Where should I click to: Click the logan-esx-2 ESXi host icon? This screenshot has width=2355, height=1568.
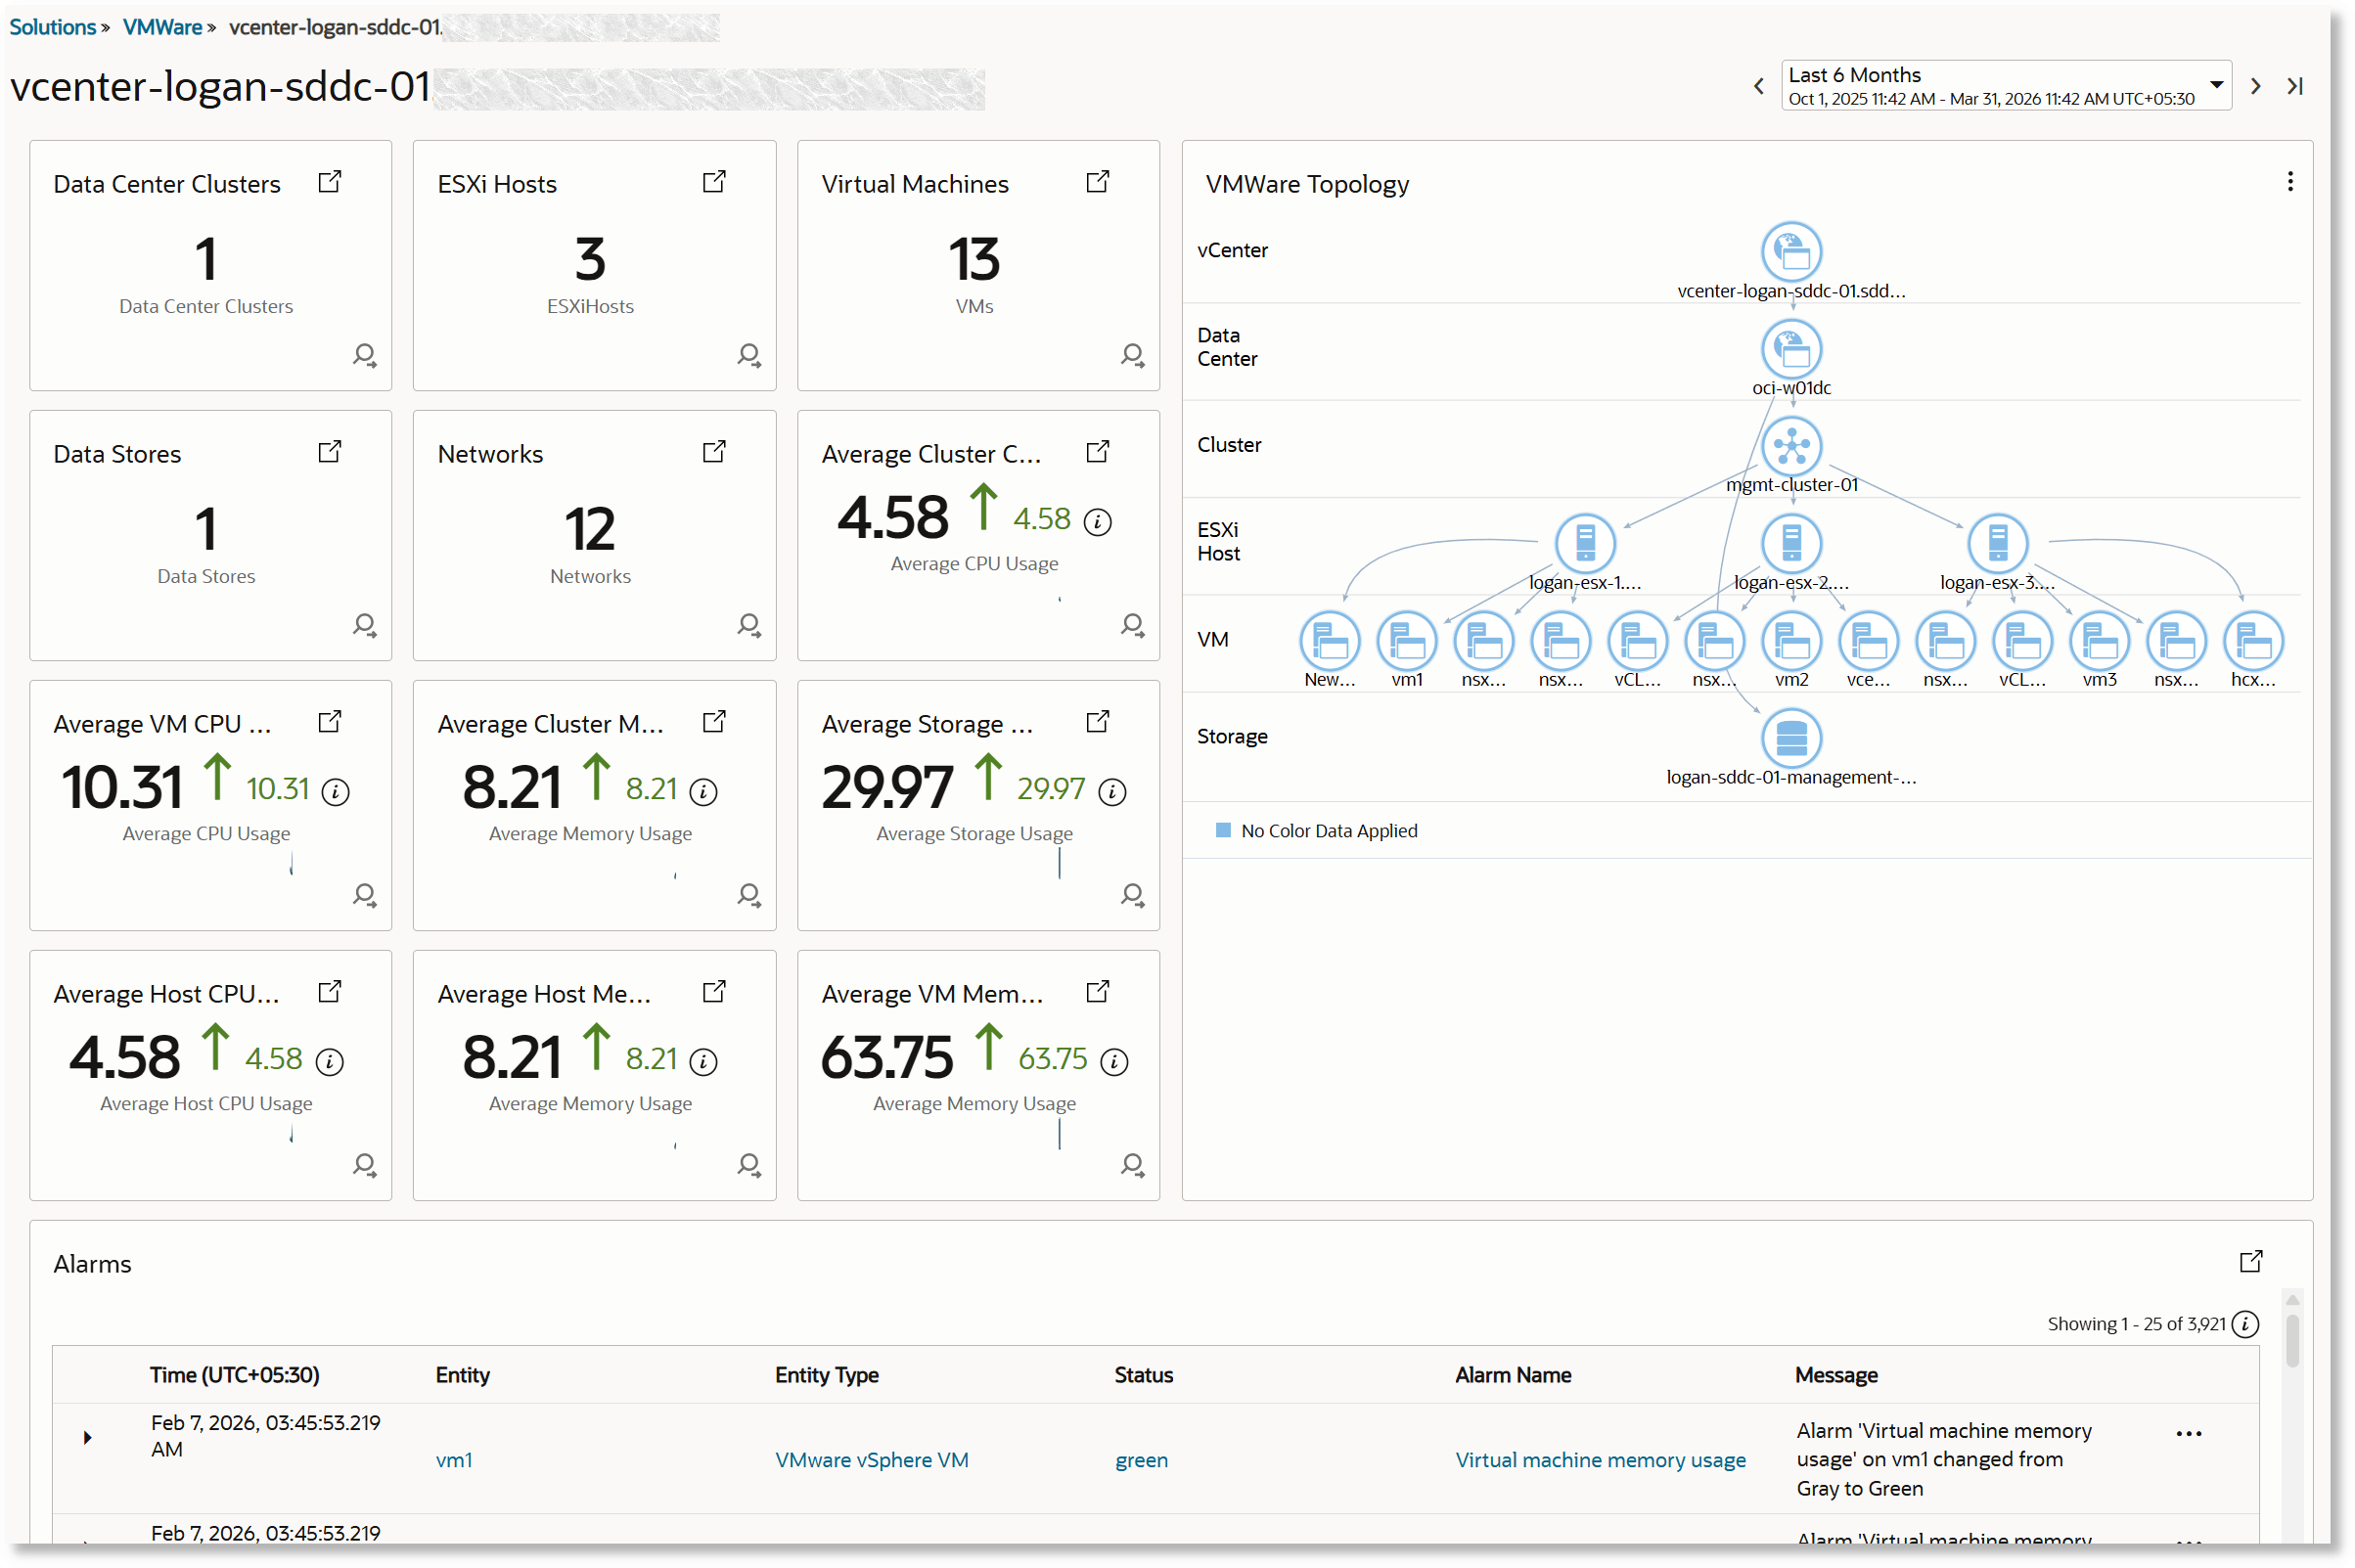coord(1790,543)
